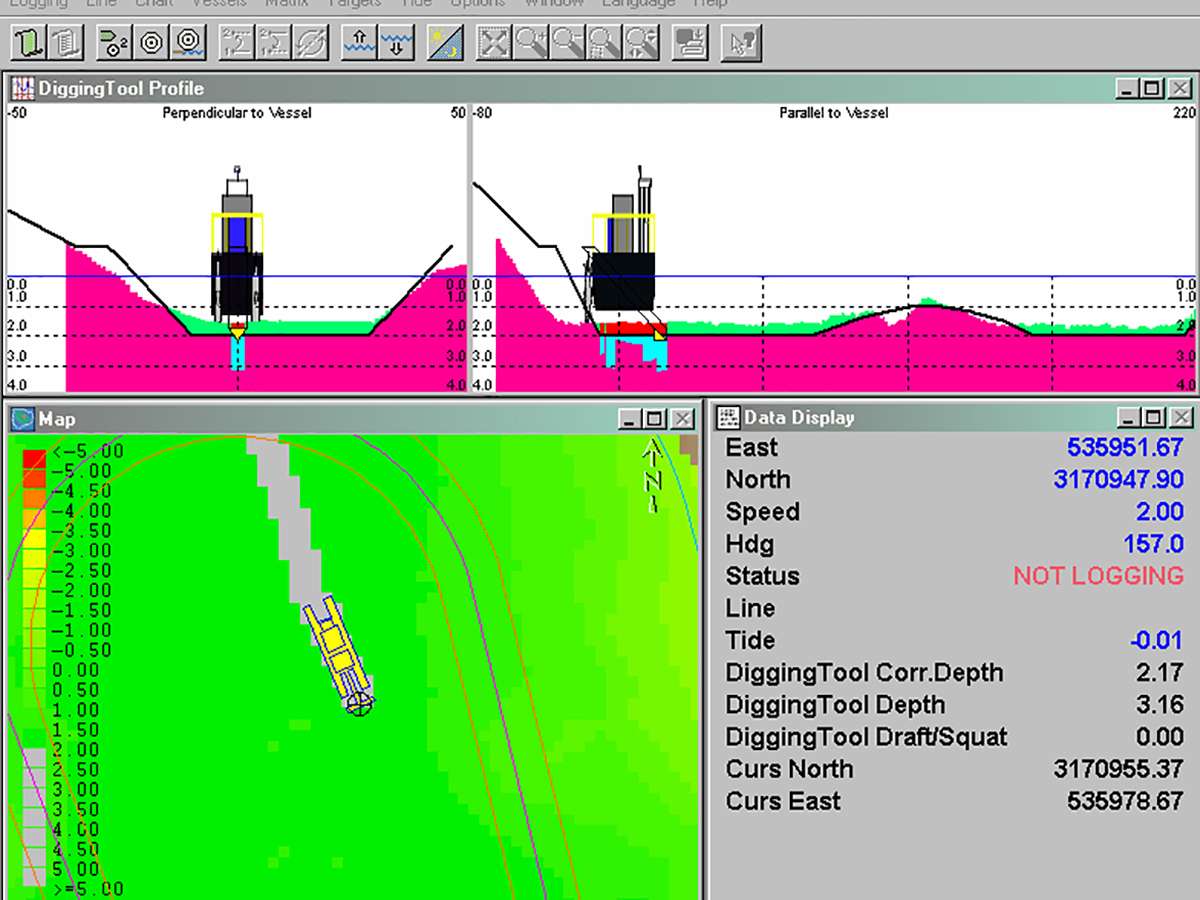The width and height of the screenshot is (1200, 900).
Task: Click the Map window title bar icon
Action: click(22, 419)
